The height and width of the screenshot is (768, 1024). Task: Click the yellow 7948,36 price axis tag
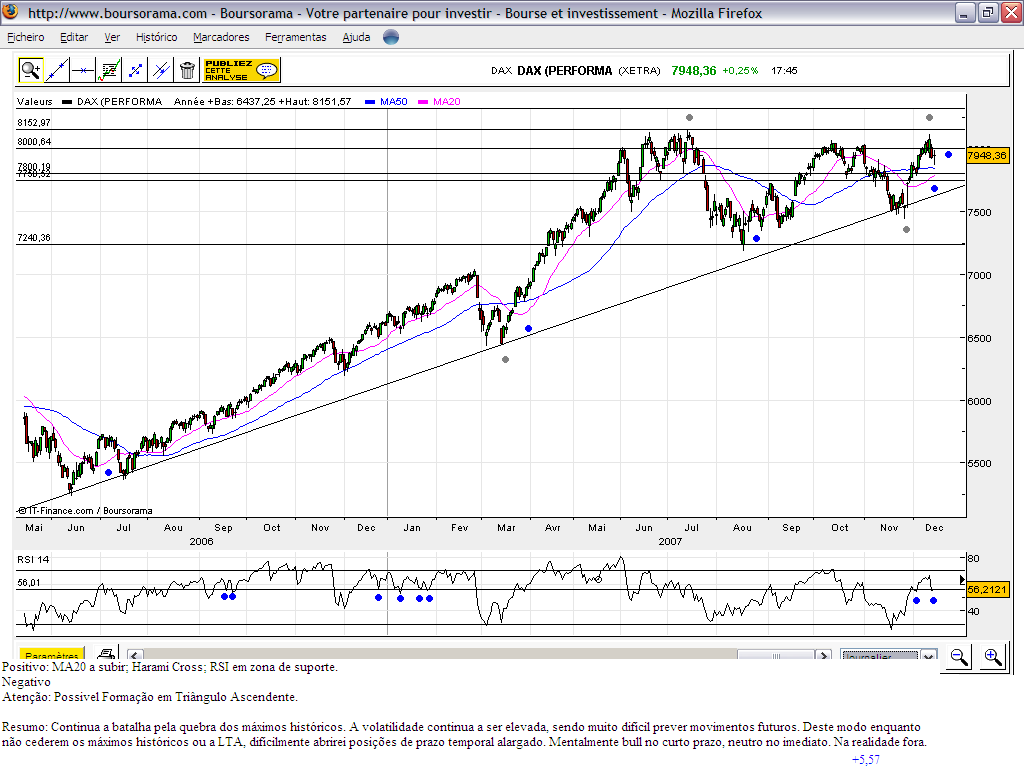tap(987, 155)
